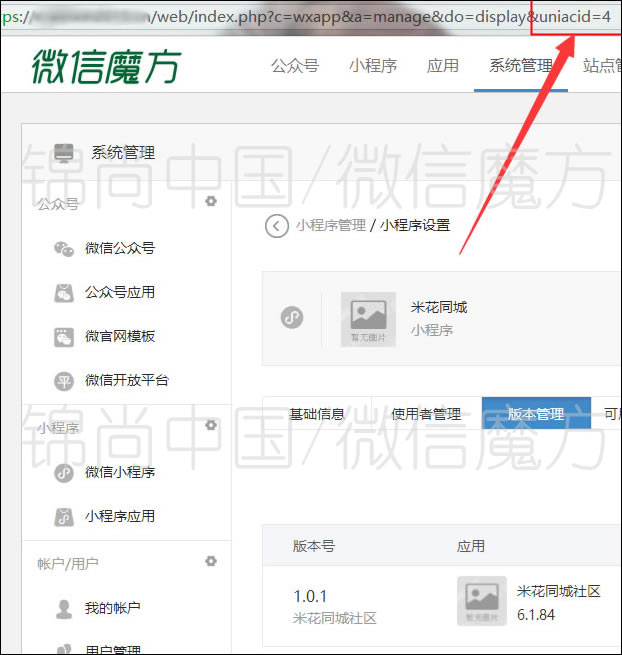Click the 应用 column header
622x655 pixels.
tap(471, 546)
